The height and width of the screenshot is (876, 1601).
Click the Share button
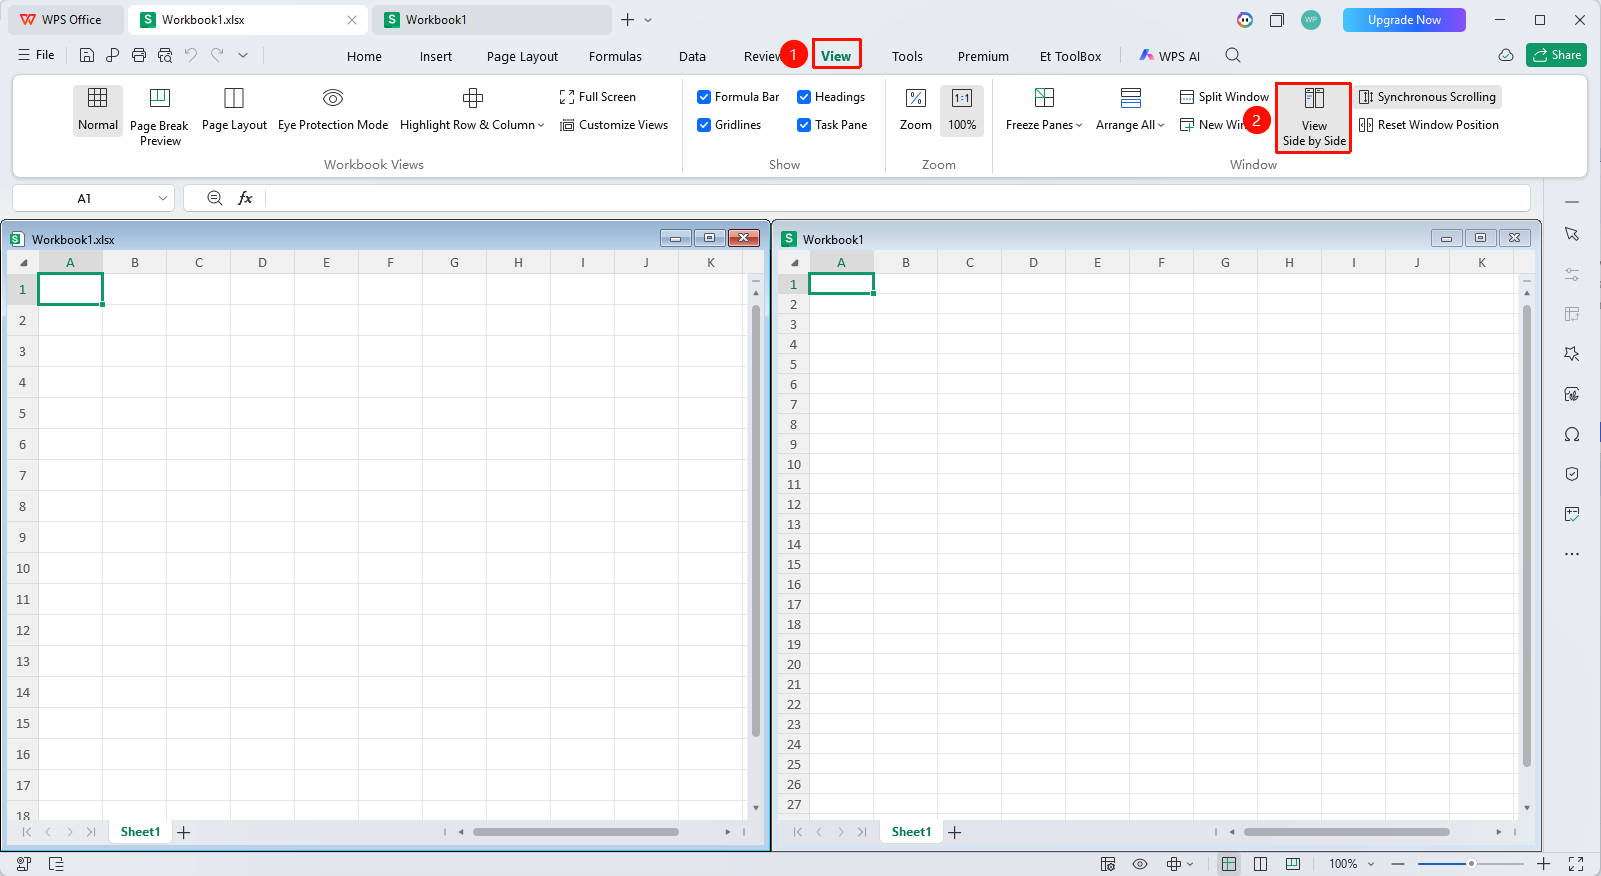click(x=1556, y=55)
